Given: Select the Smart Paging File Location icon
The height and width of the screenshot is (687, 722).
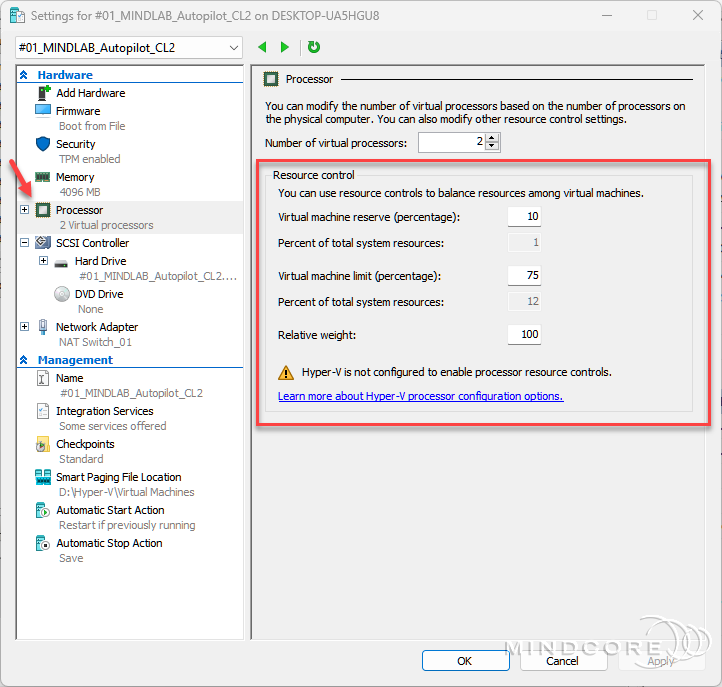Looking at the screenshot, I should click(x=43, y=477).
